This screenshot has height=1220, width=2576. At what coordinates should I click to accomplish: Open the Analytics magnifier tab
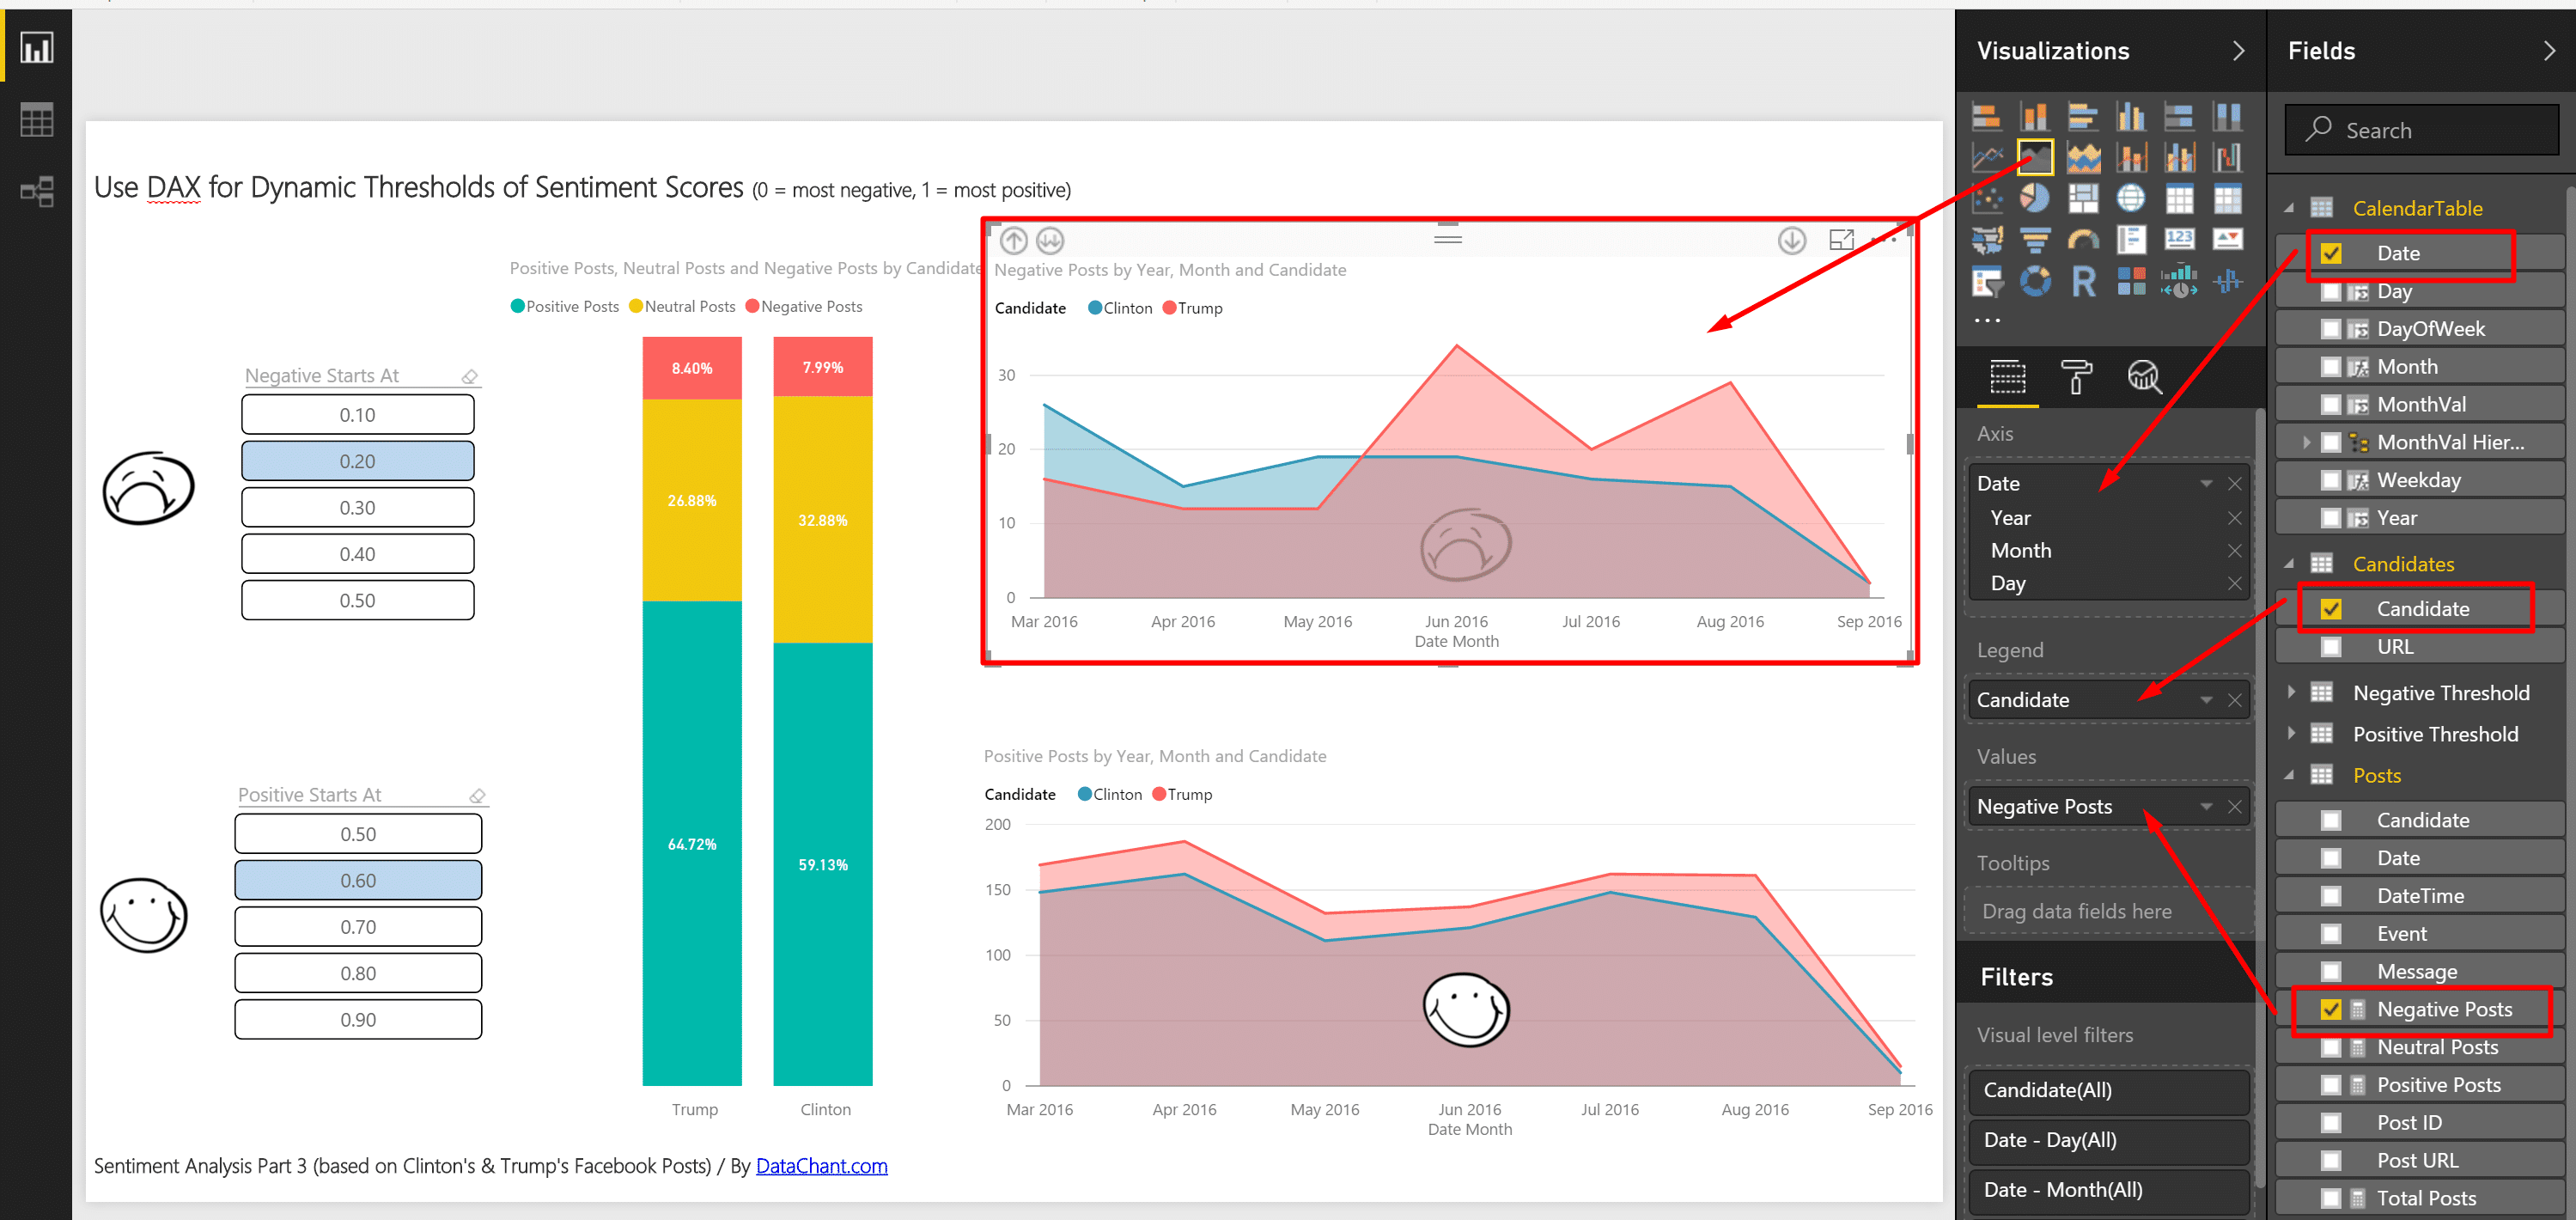[2143, 377]
